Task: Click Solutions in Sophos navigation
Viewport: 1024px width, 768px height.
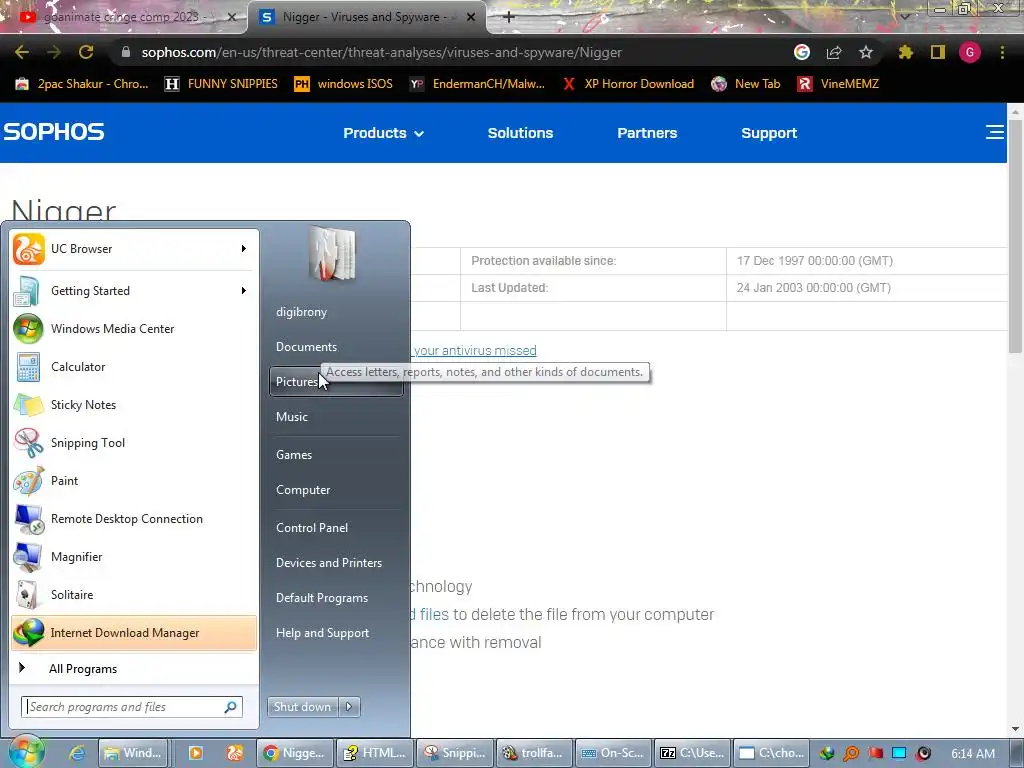Action: (520, 133)
